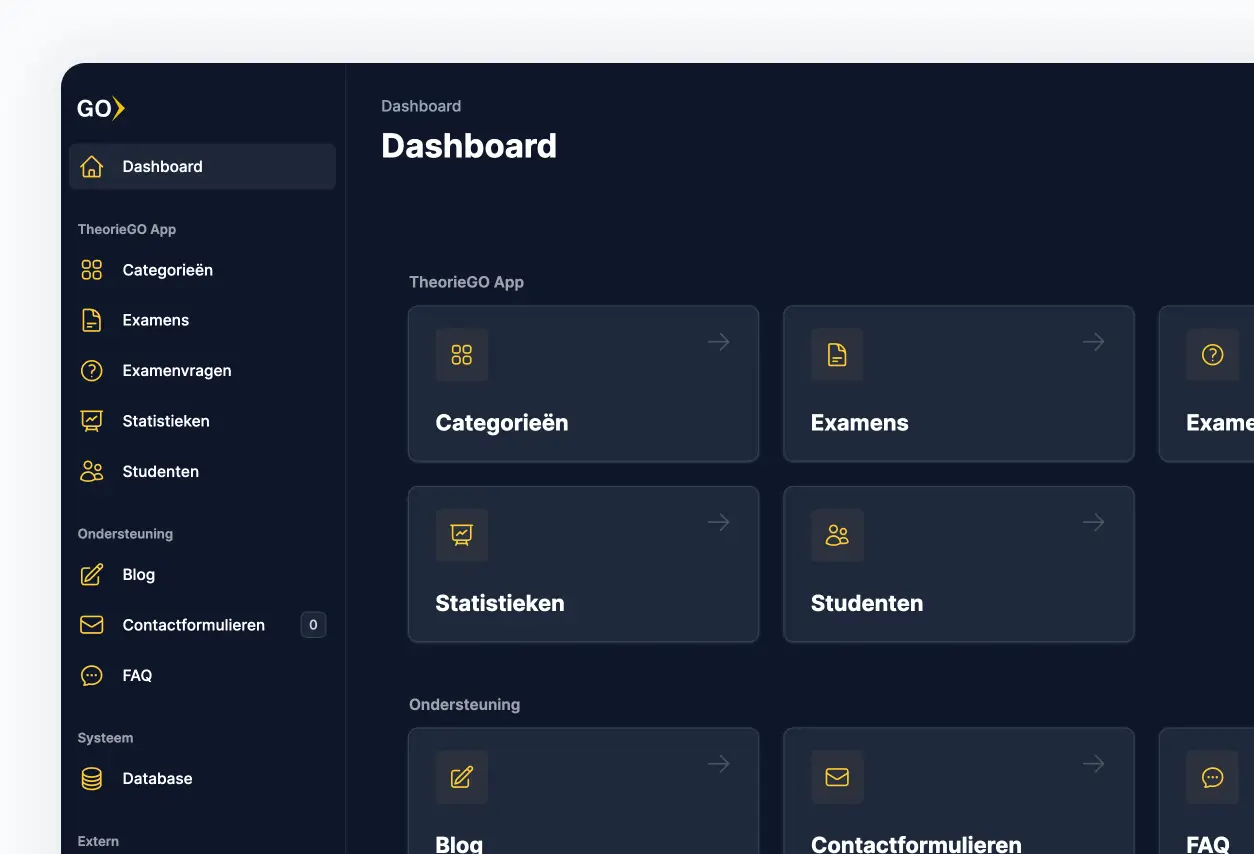Click the Dashboard breadcrumb link

pyautogui.click(x=421, y=105)
